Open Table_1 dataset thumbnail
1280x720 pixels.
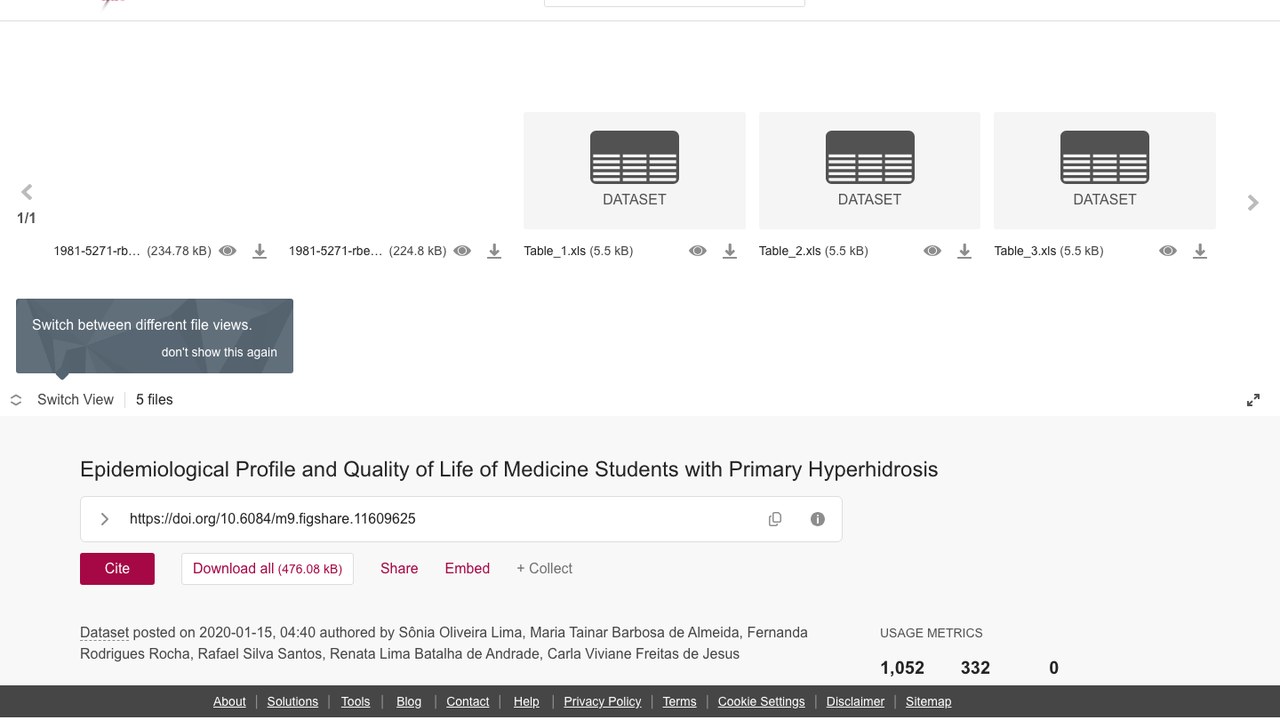635,170
